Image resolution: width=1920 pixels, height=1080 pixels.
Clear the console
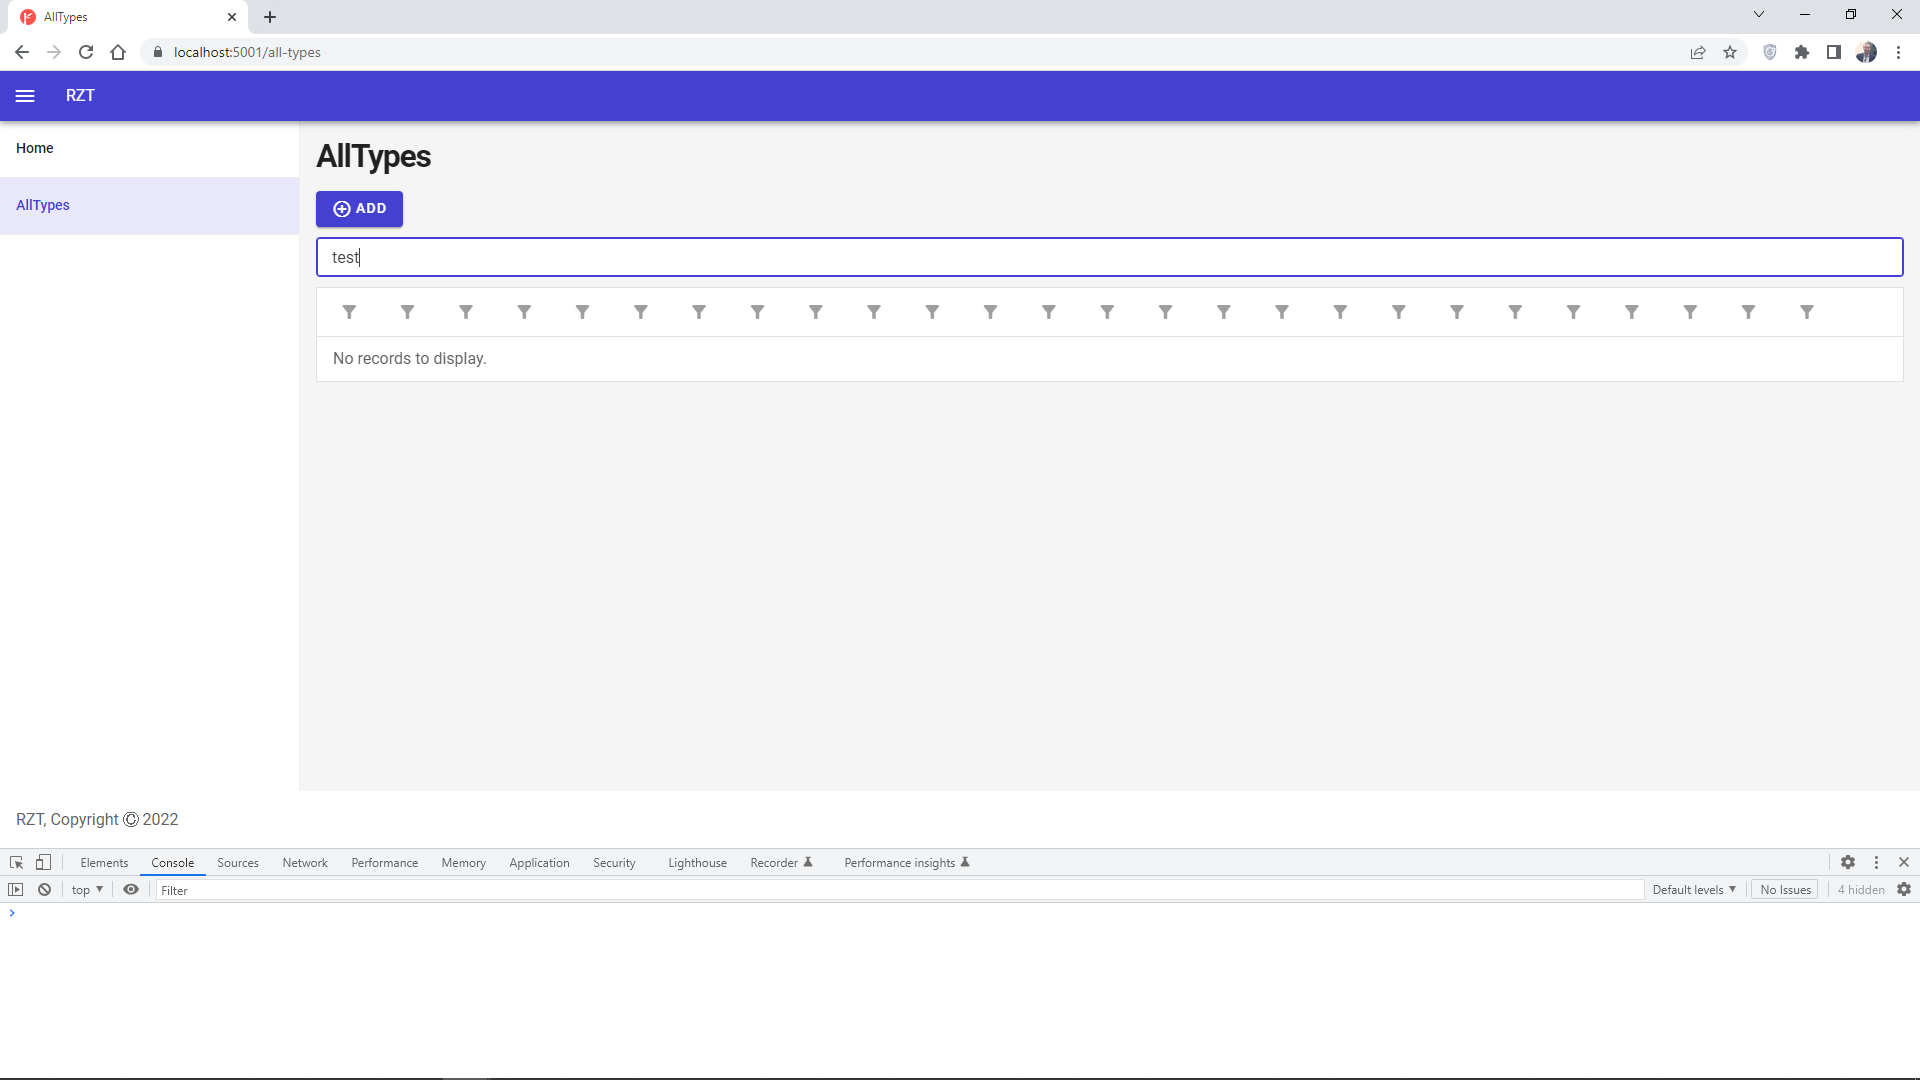pyautogui.click(x=44, y=890)
